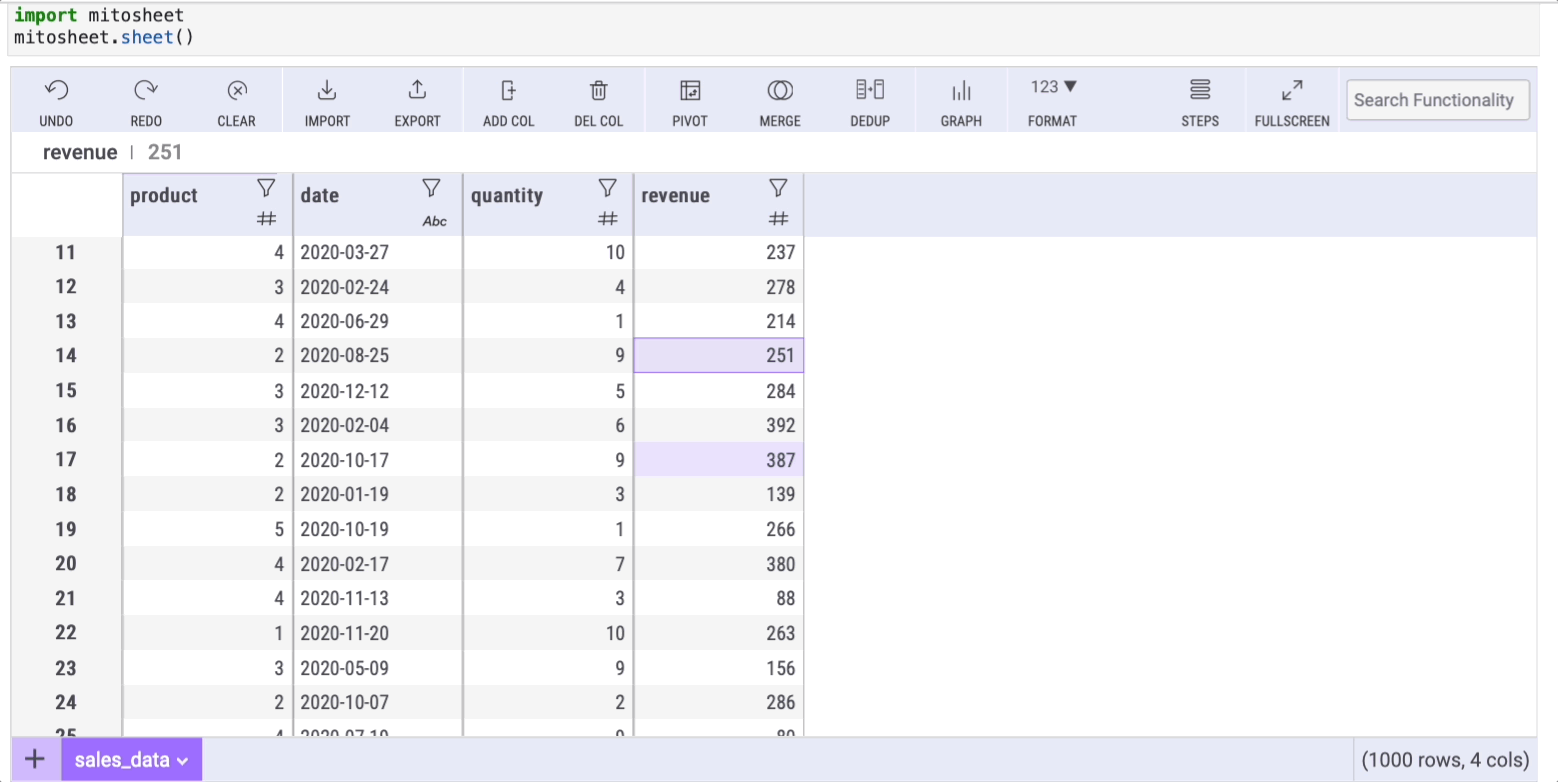Screen dimensions: 1558x782
Task: Select date cell 2020-10-19
Action: pyautogui.click(x=378, y=529)
